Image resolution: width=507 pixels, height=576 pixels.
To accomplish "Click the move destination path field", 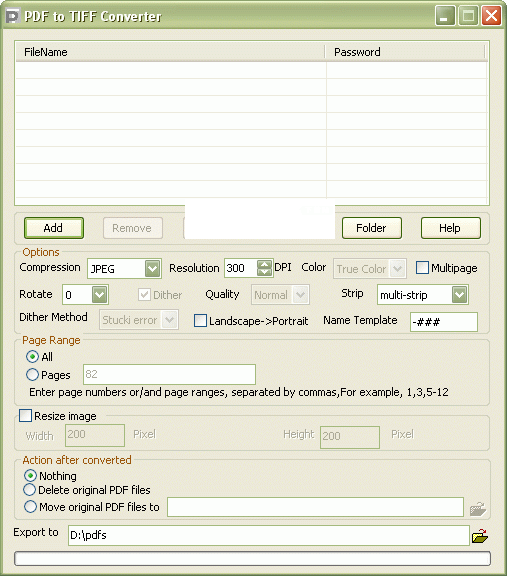I will [x=315, y=507].
